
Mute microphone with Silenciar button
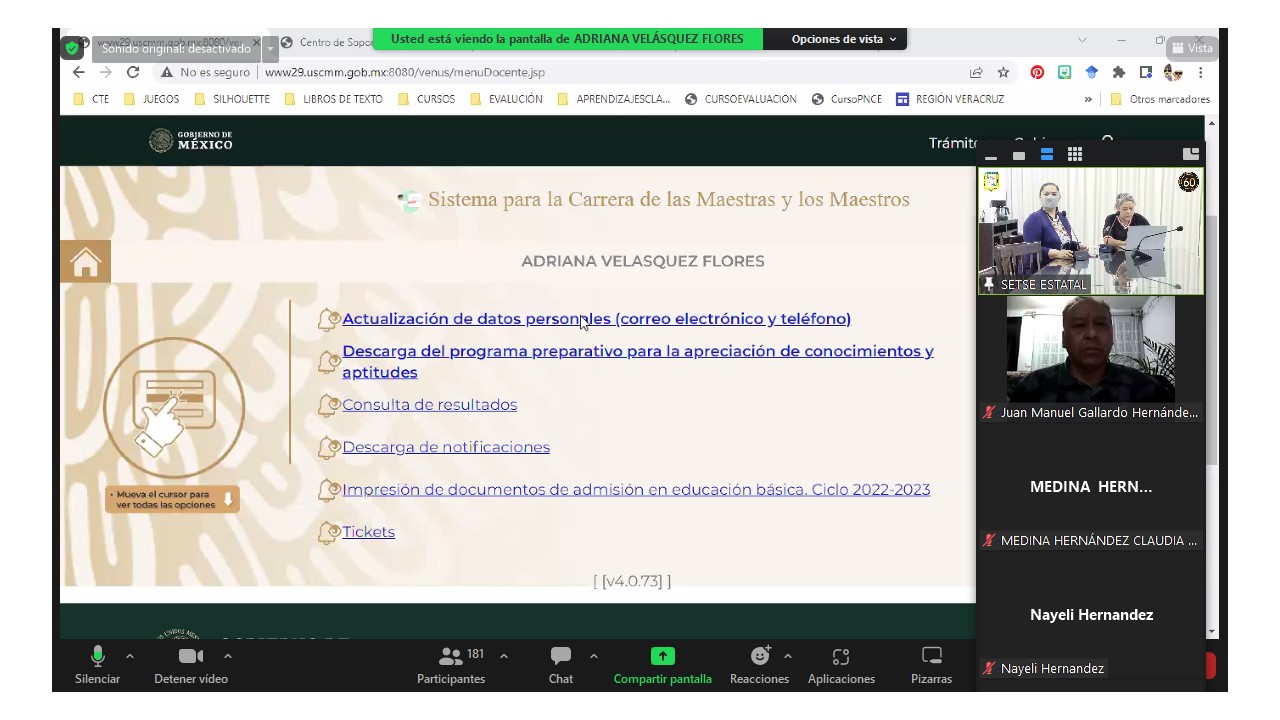pyautogui.click(x=97, y=666)
